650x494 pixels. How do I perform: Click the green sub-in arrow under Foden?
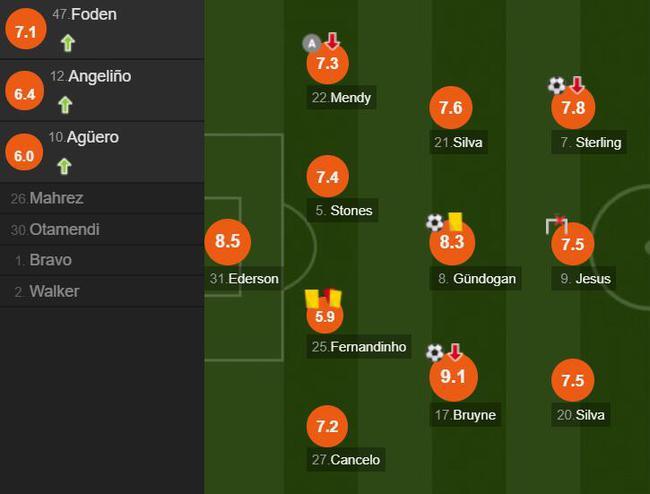[x=68, y=43]
